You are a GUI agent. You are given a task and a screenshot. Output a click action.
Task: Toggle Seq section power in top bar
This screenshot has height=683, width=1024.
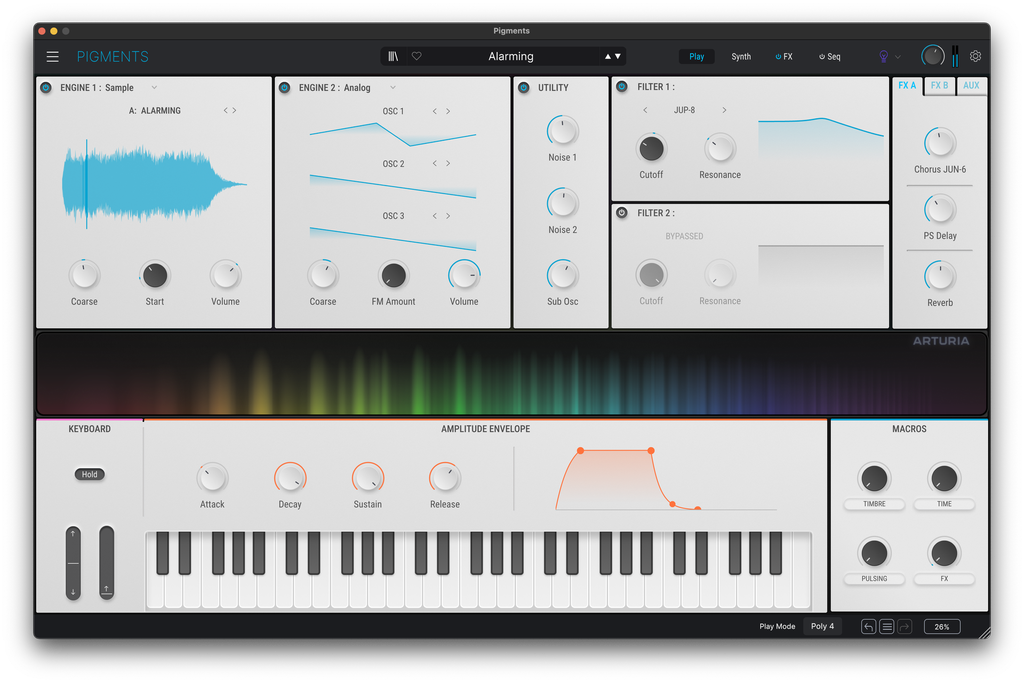(822, 57)
